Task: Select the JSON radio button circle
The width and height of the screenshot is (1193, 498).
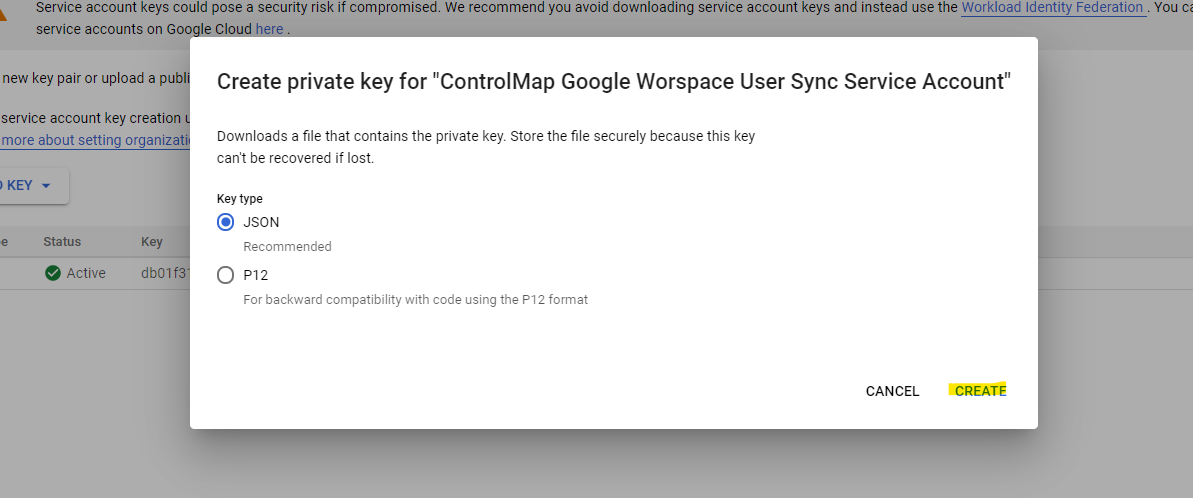Action: point(226,222)
